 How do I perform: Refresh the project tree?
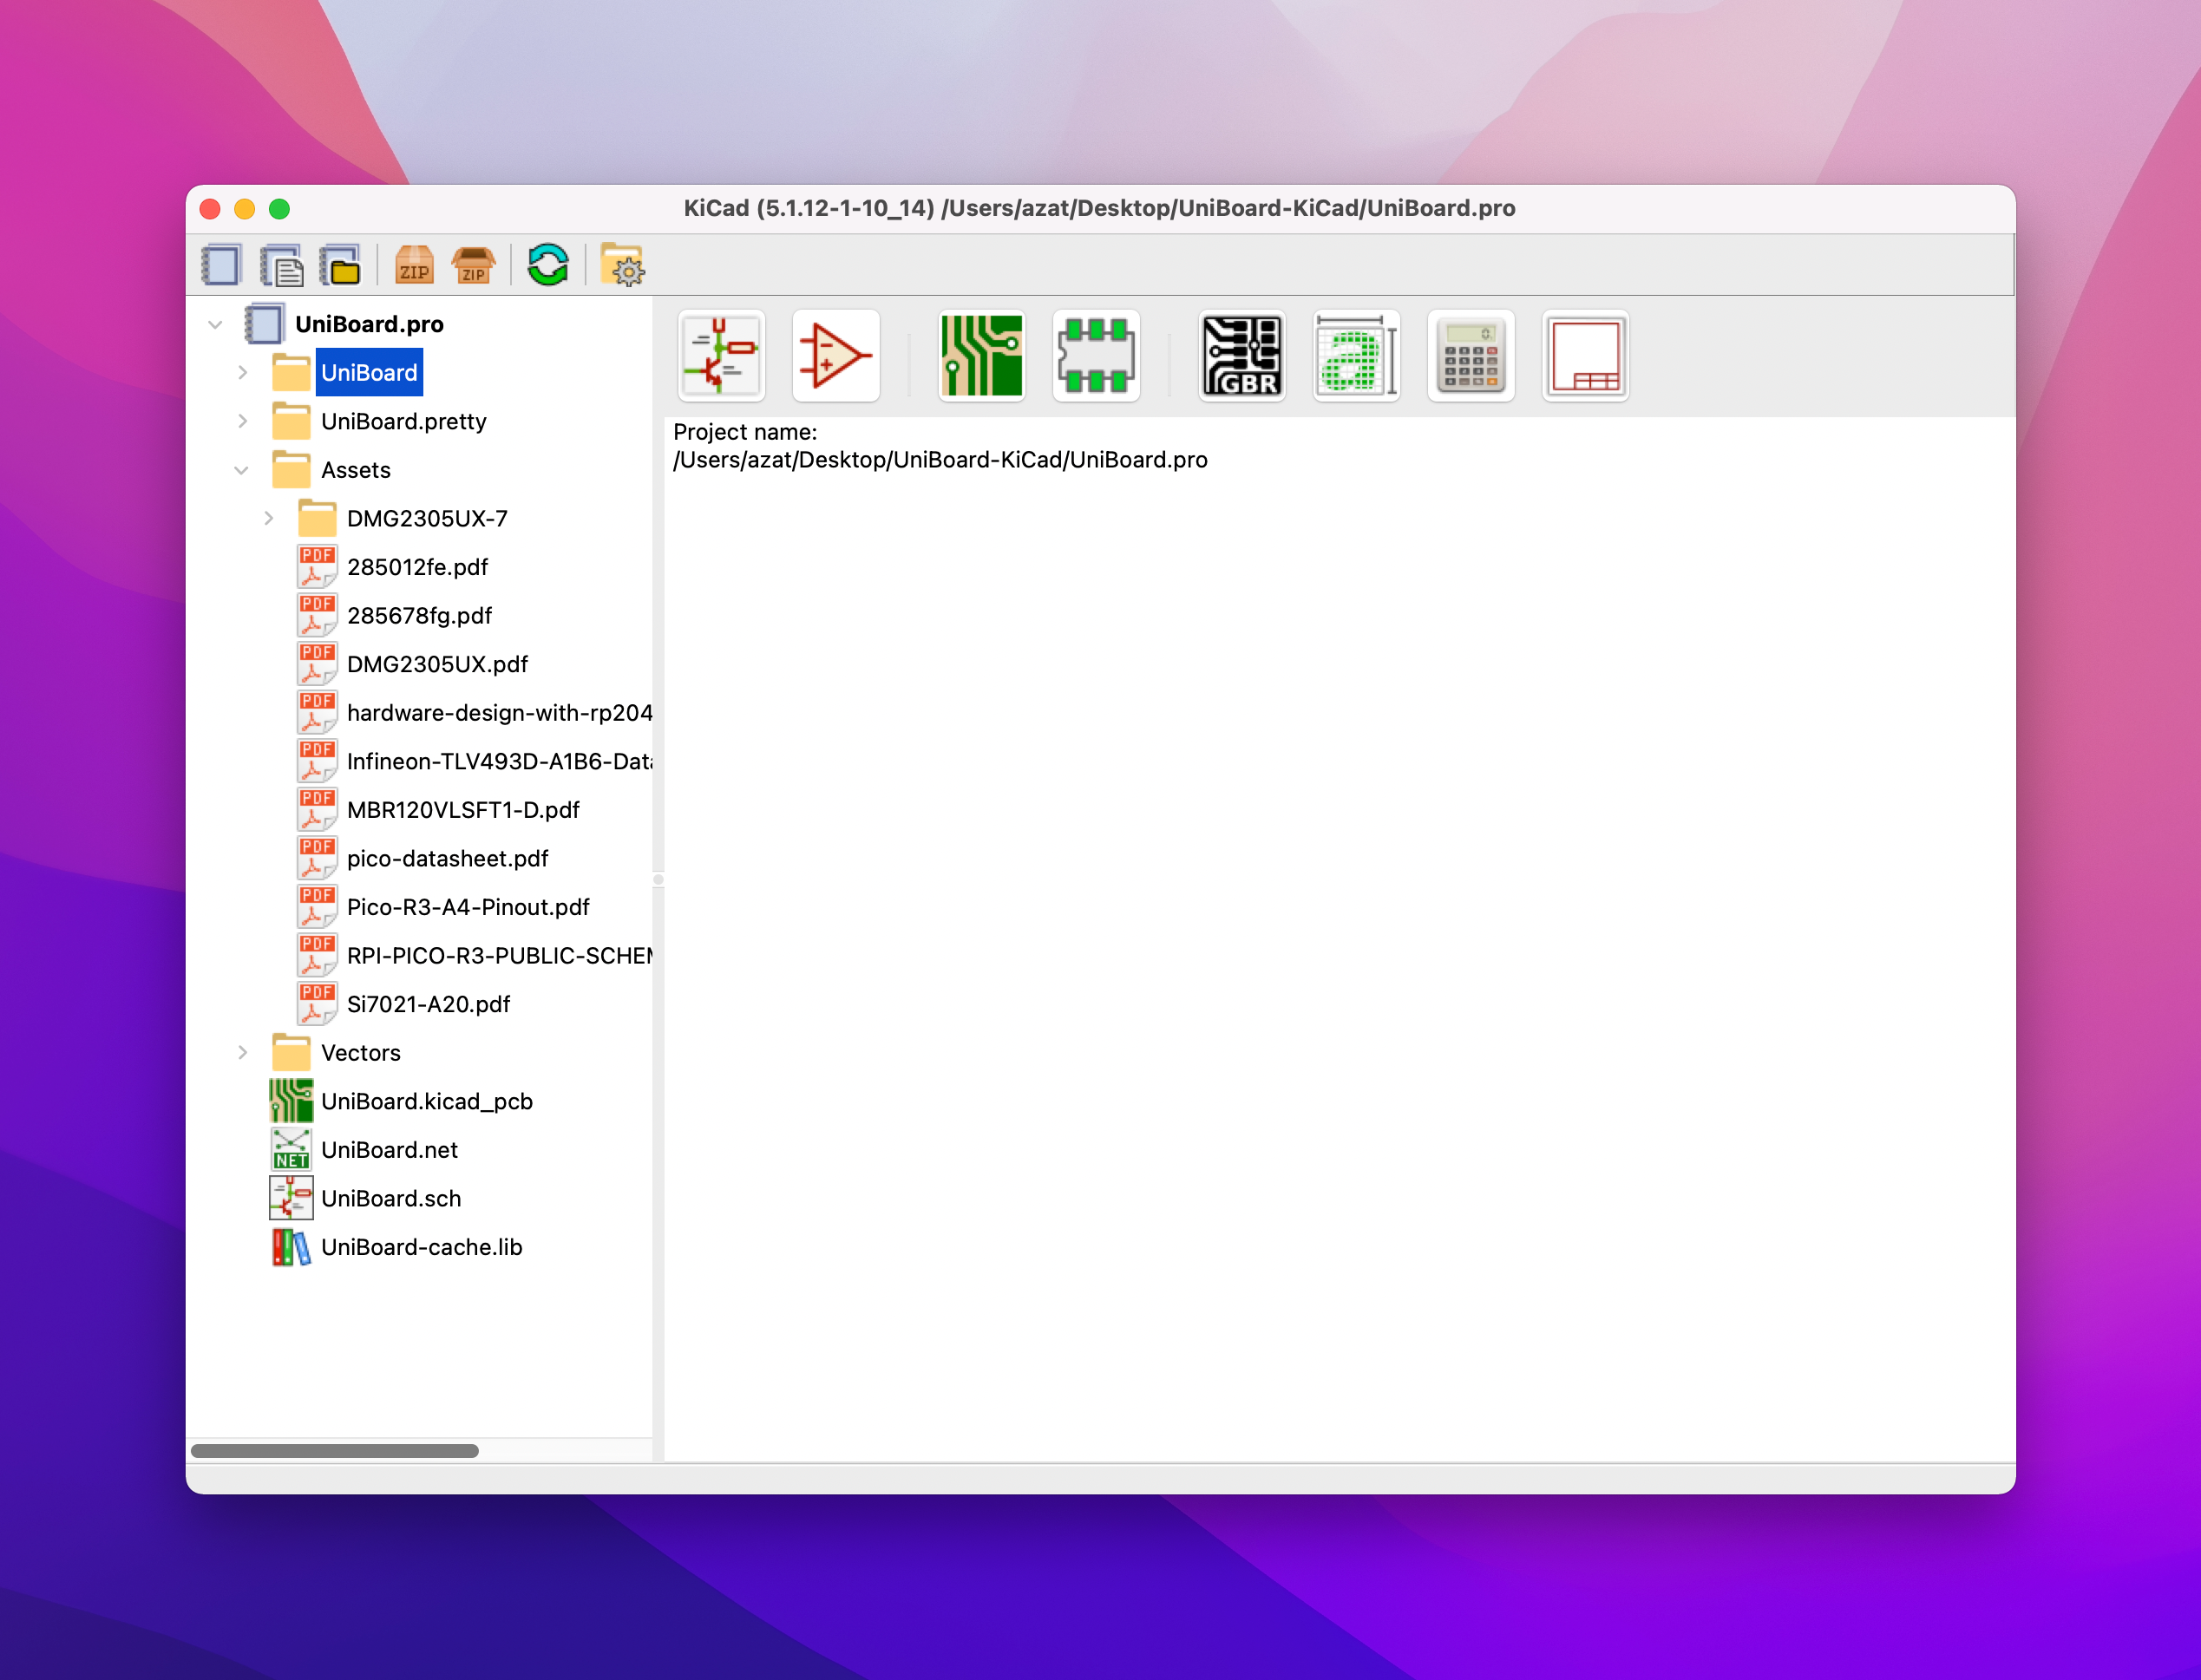(x=548, y=266)
